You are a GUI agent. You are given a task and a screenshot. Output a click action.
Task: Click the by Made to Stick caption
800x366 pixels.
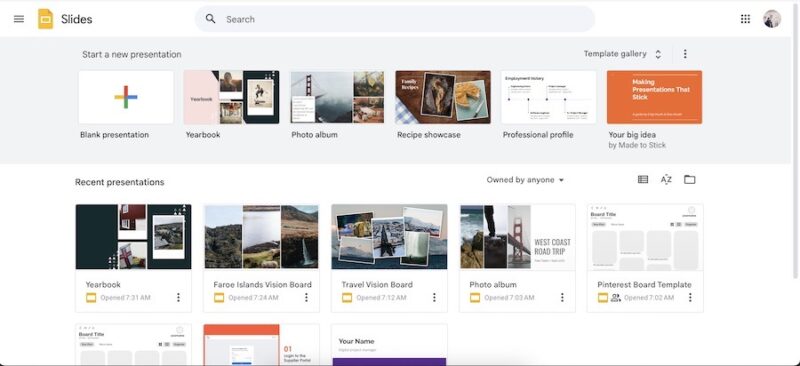click(637, 145)
